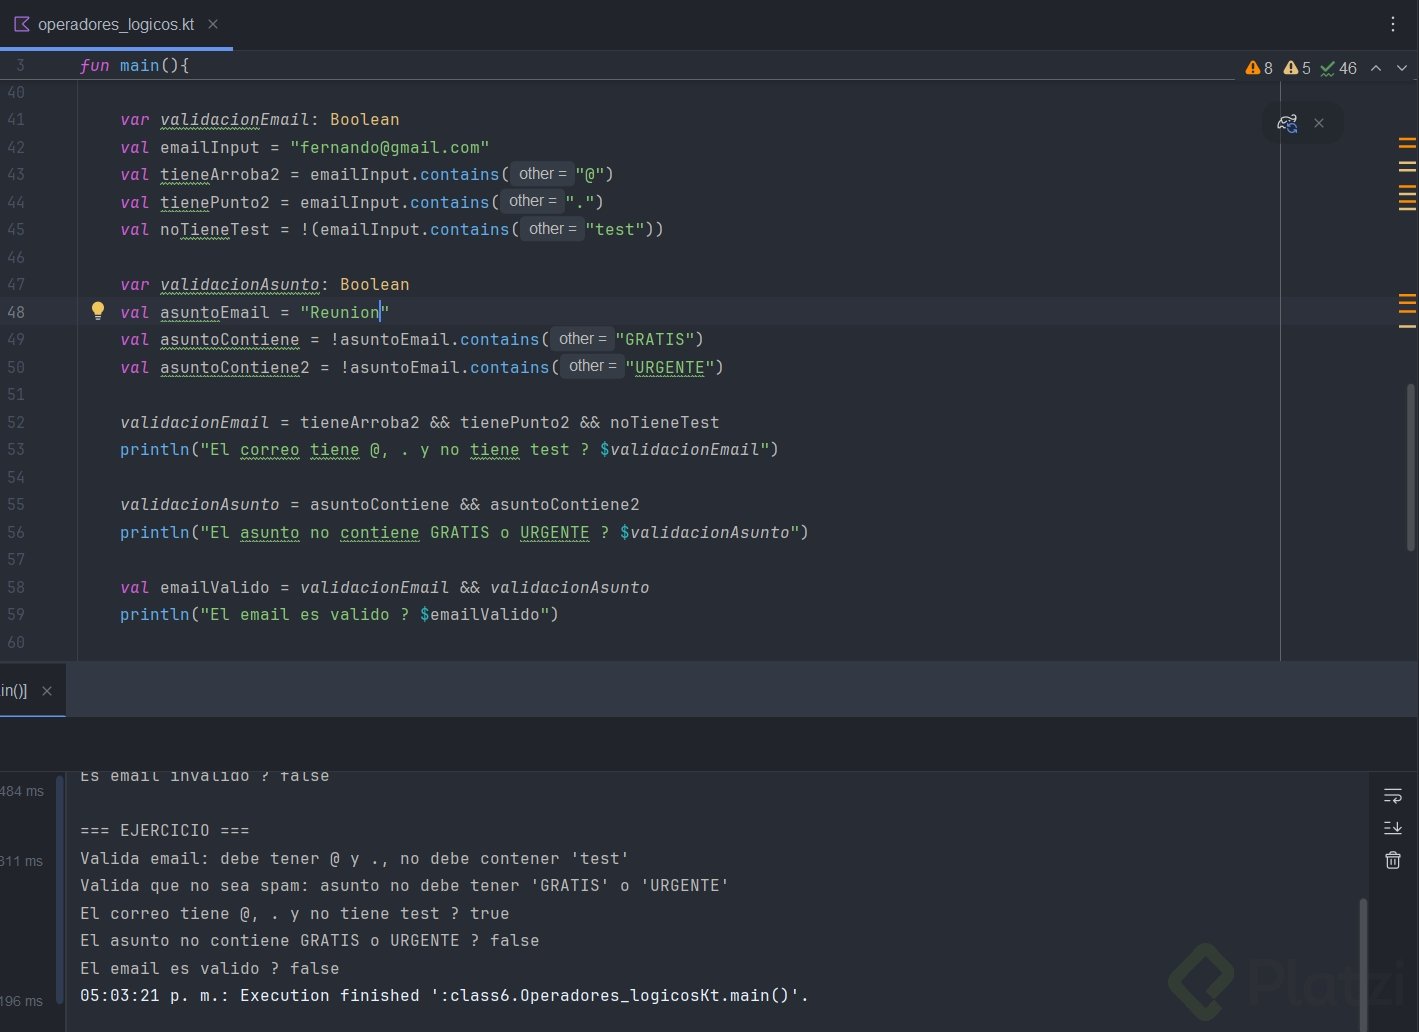The width and height of the screenshot is (1419, 1032).
Task: Click the "Execution finished" console message
Action: [445, 995]
